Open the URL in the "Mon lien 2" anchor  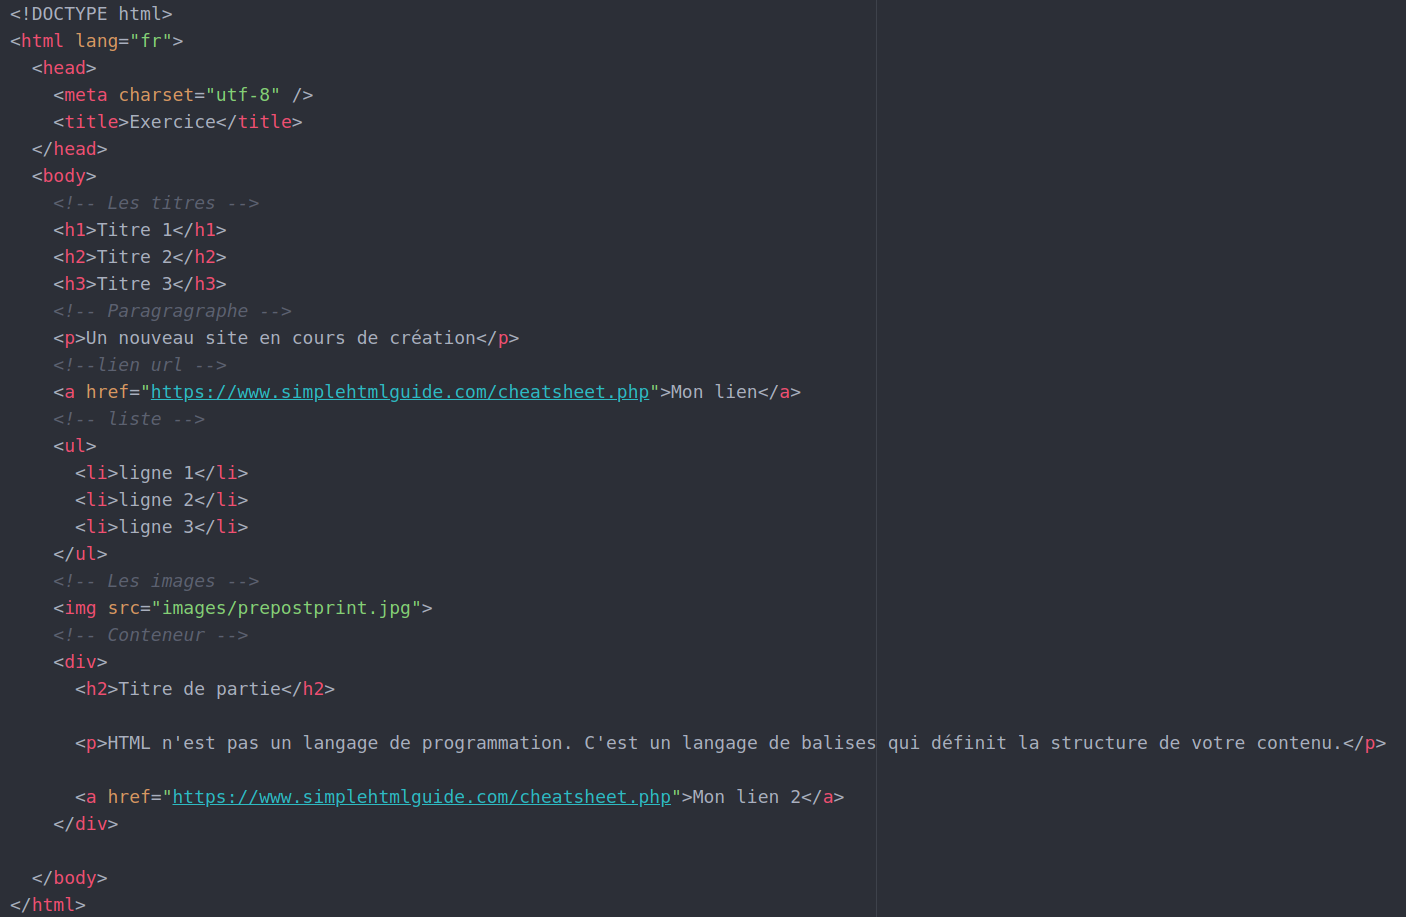[x=421, y=797]
